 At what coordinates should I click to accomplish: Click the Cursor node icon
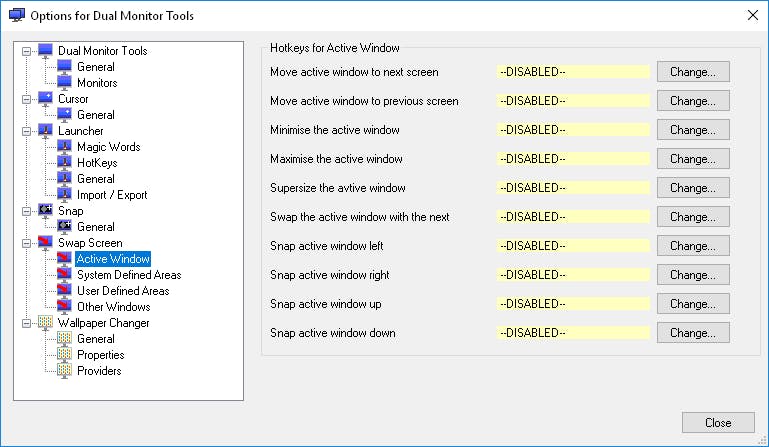[x=45, y=99]
